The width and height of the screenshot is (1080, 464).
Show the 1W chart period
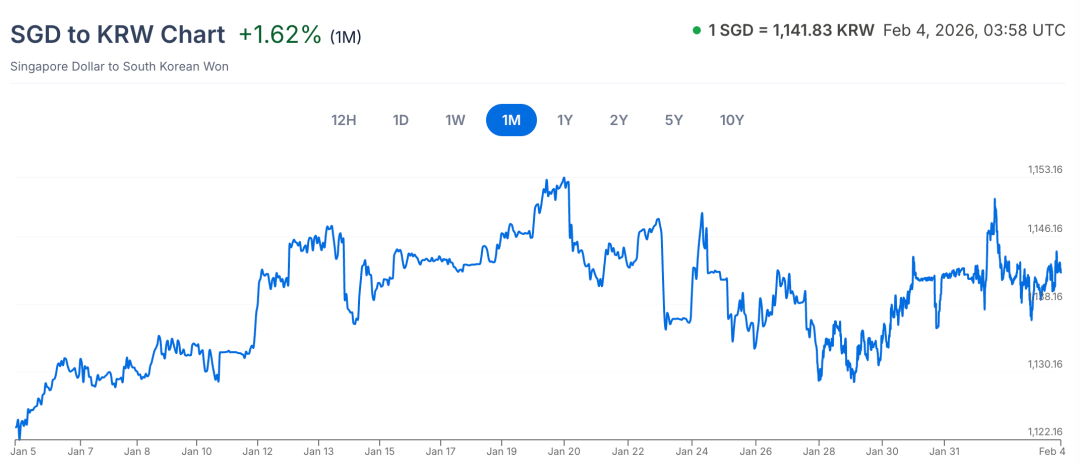pyautogui.click(x=455, y=120)
